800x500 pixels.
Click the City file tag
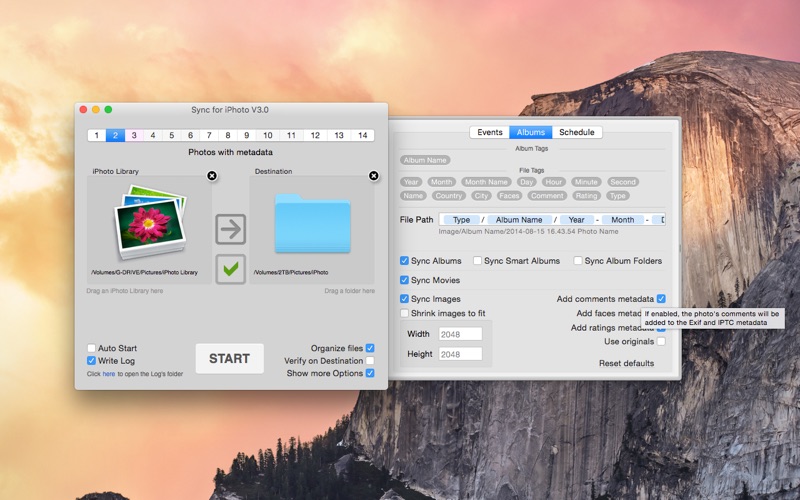point(481,195)
